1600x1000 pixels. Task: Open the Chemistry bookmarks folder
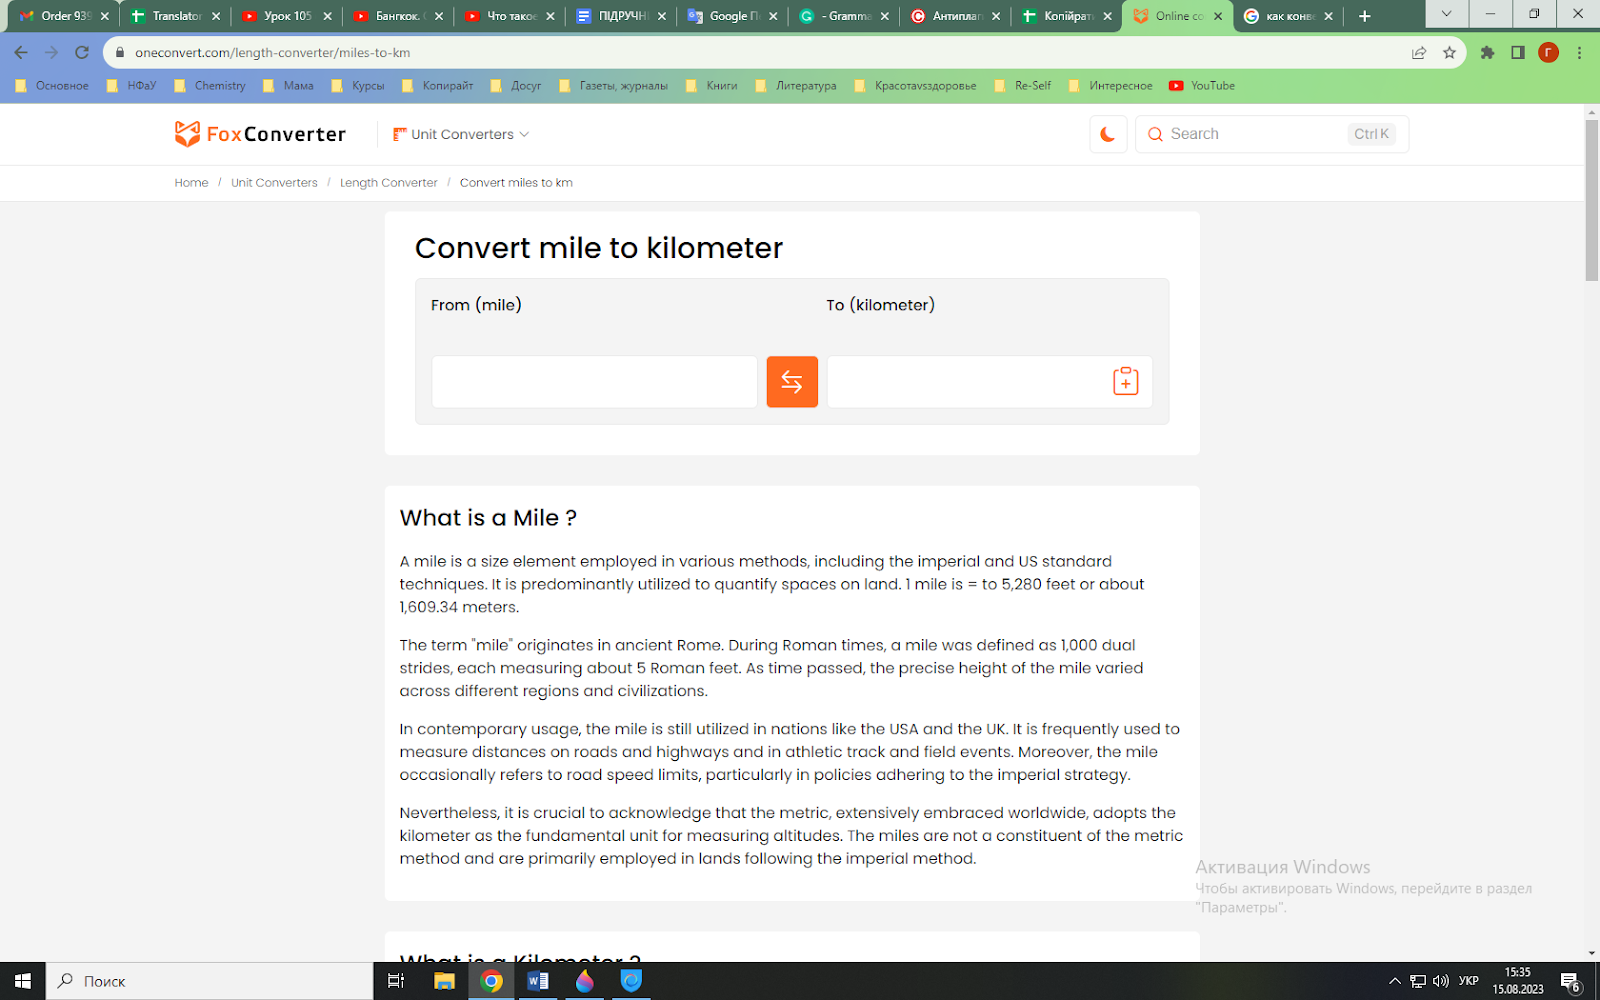210,86
